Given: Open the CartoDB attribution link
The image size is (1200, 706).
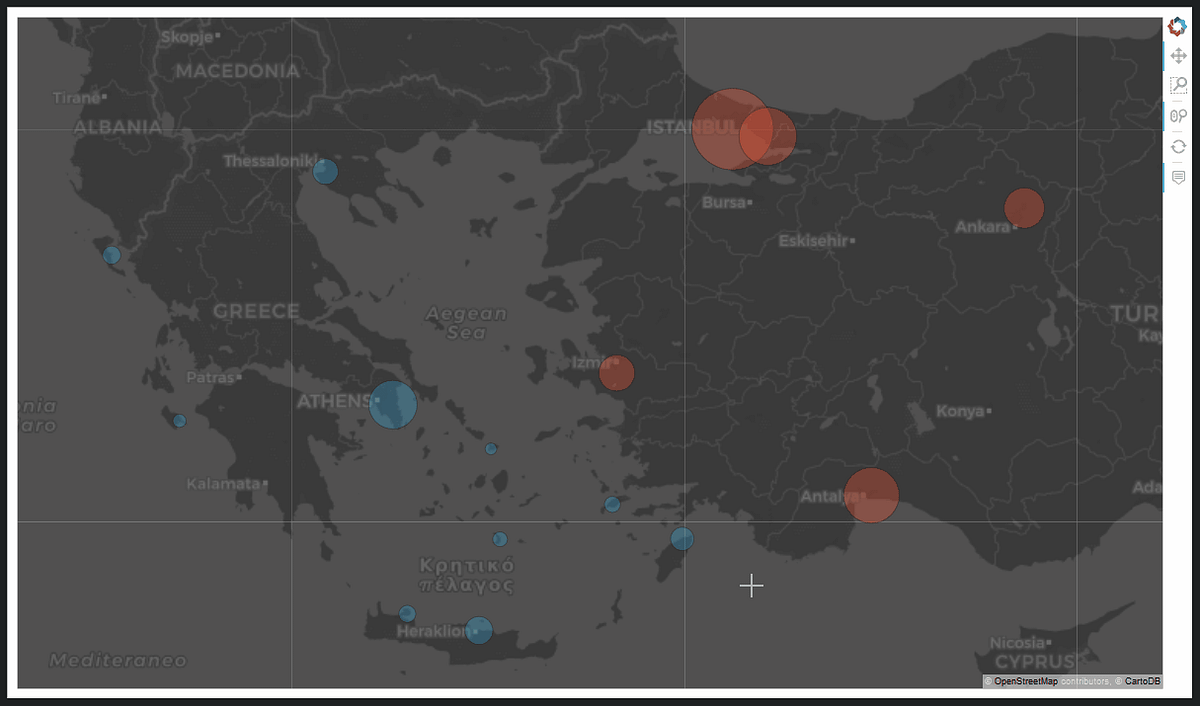Looking at the screenshot, I should [1140, 680].
